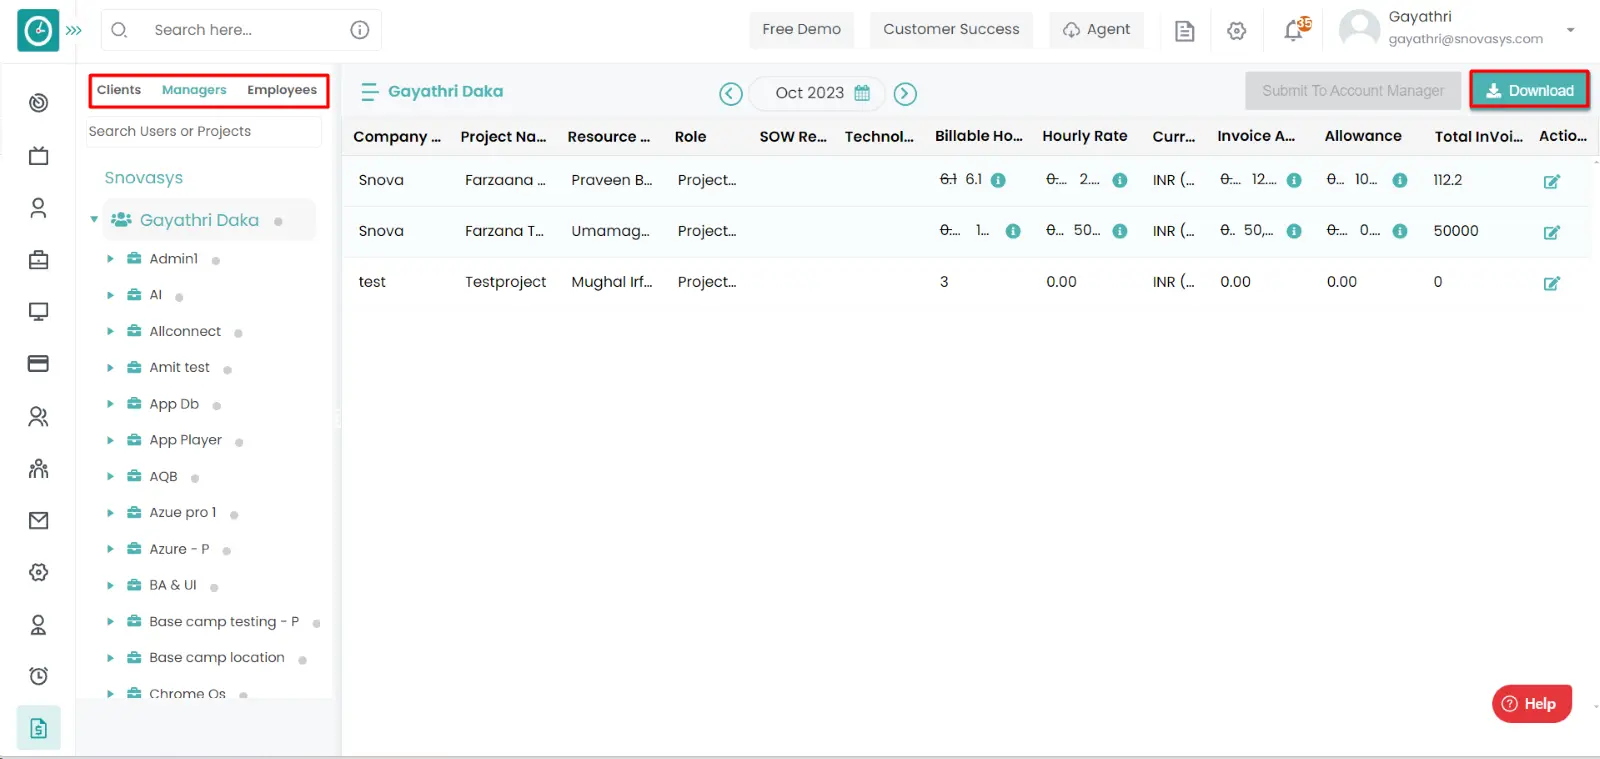Open the mail icon in left sidebar

[x=38, y=520]
